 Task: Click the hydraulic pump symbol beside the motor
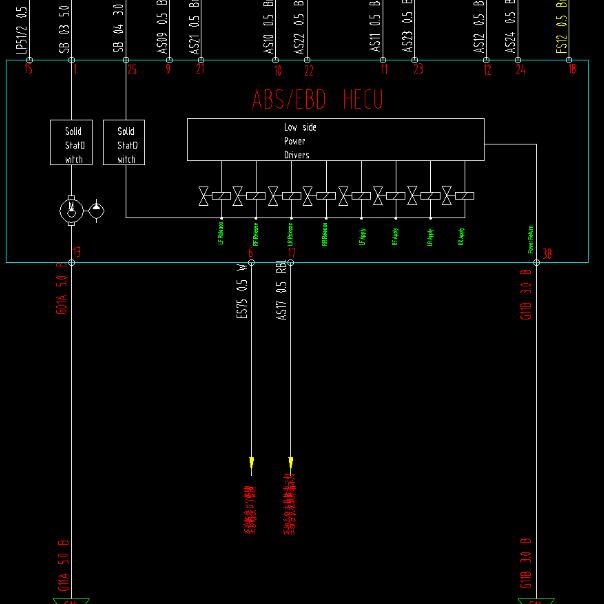pos(96,211)
